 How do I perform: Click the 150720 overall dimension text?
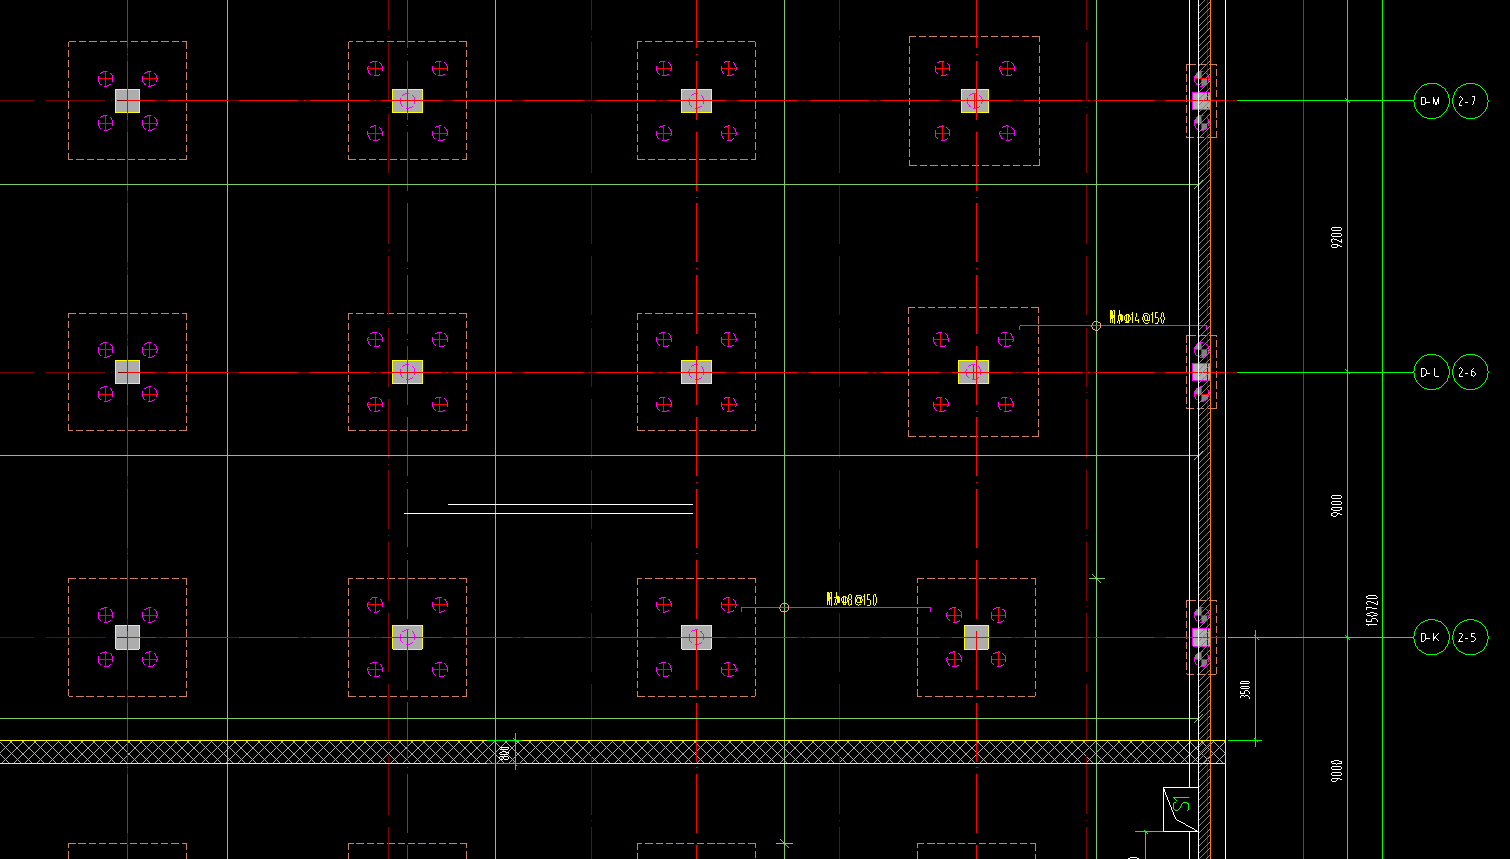[x=1372, y=610]
